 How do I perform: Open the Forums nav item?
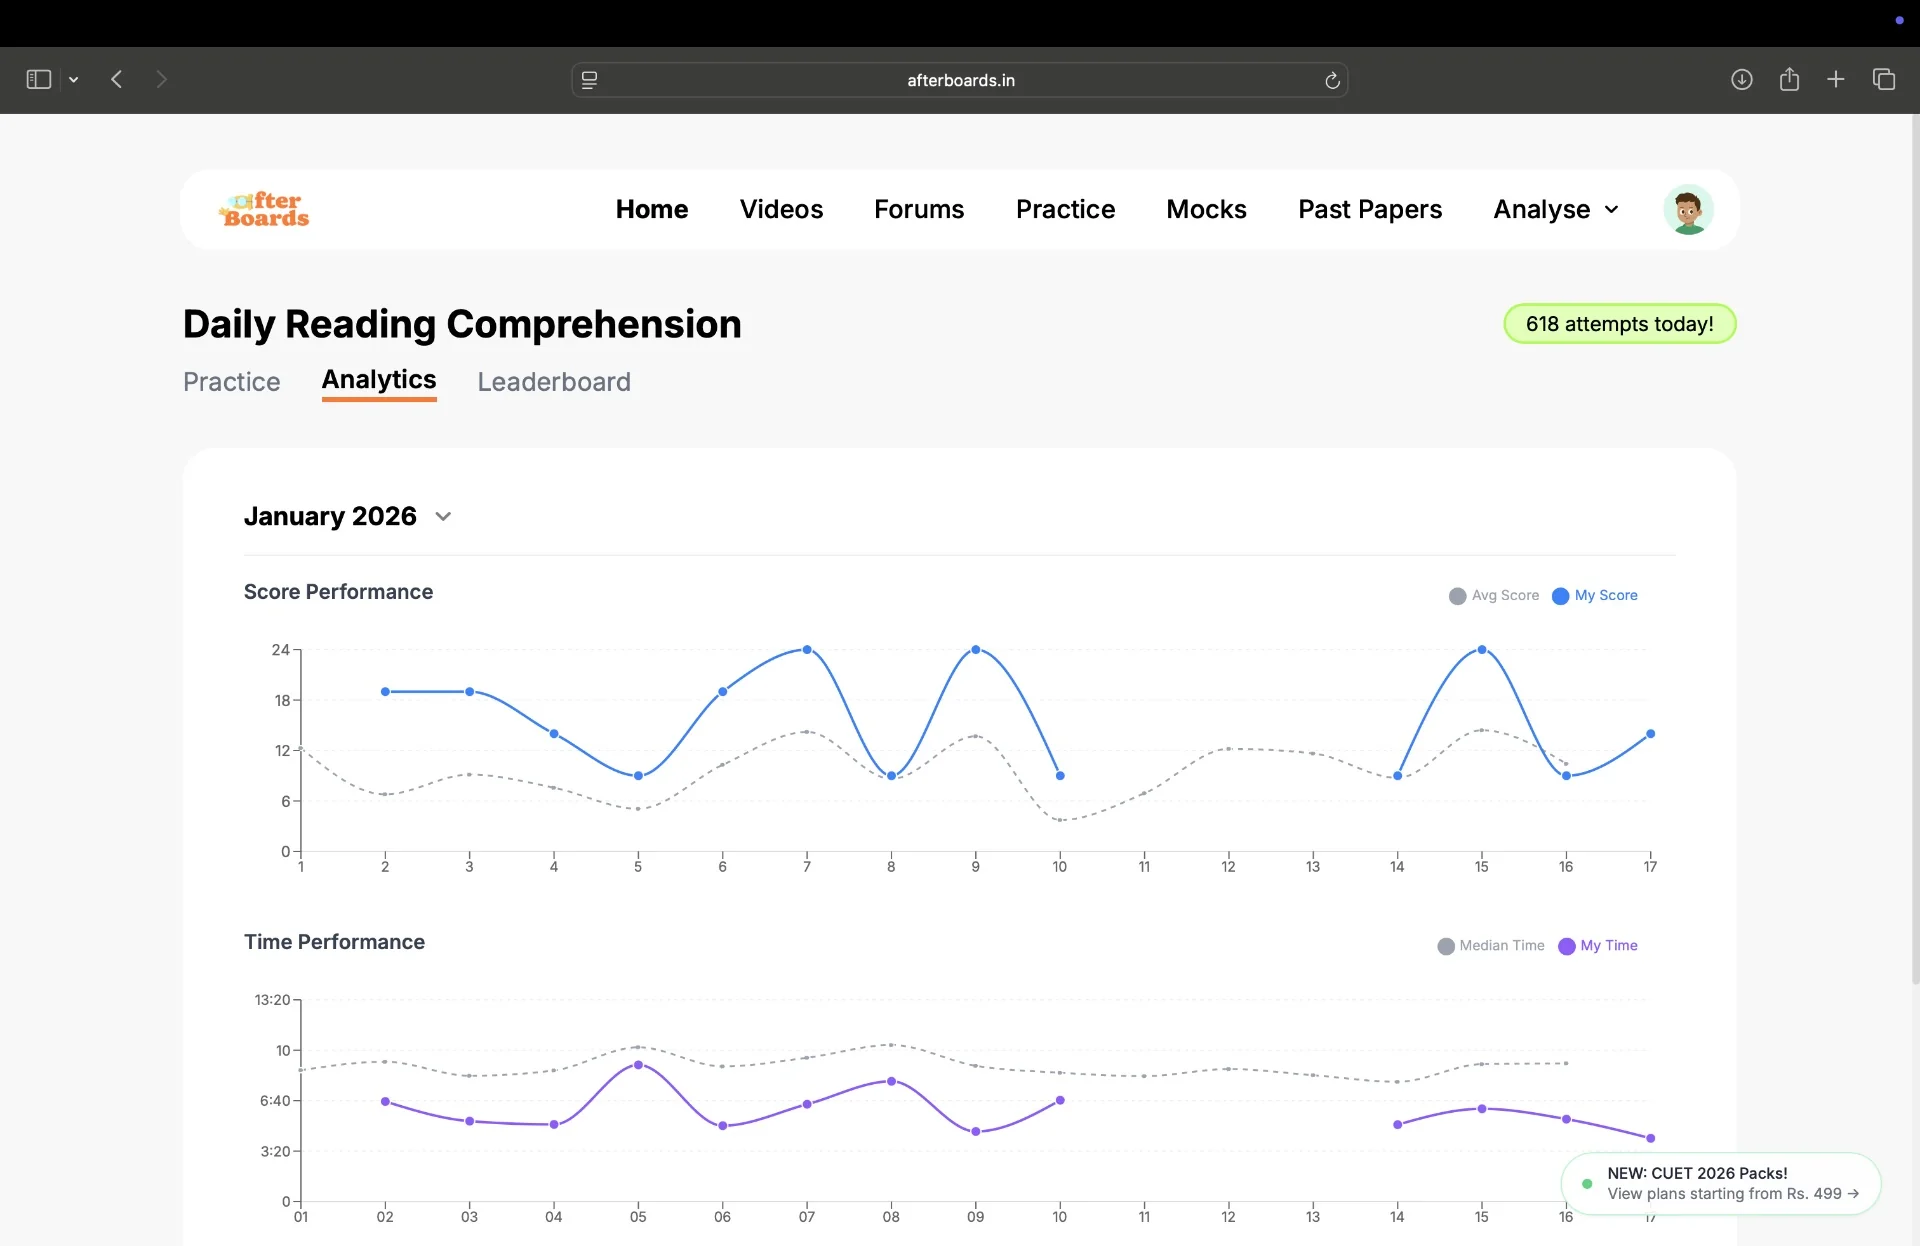coord(919,209)
